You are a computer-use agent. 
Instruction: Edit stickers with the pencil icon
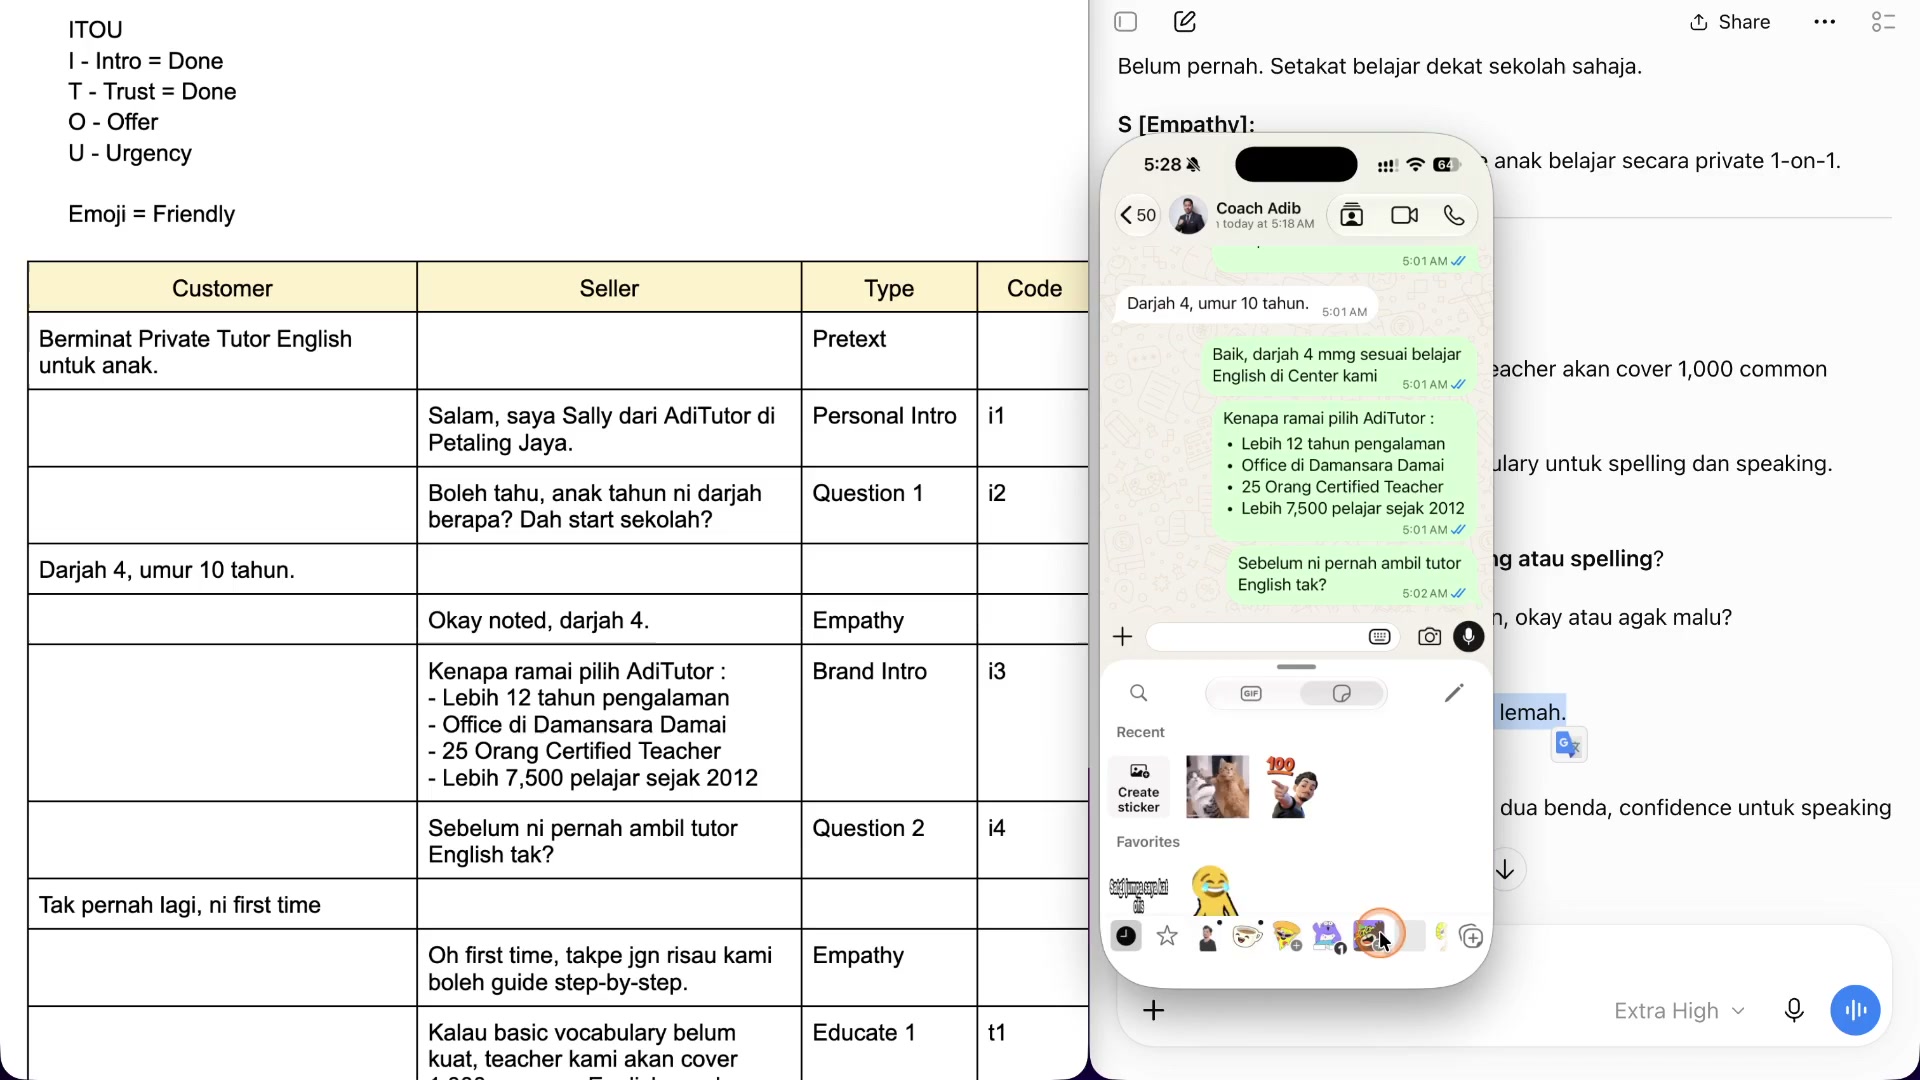click(1454, 693)
